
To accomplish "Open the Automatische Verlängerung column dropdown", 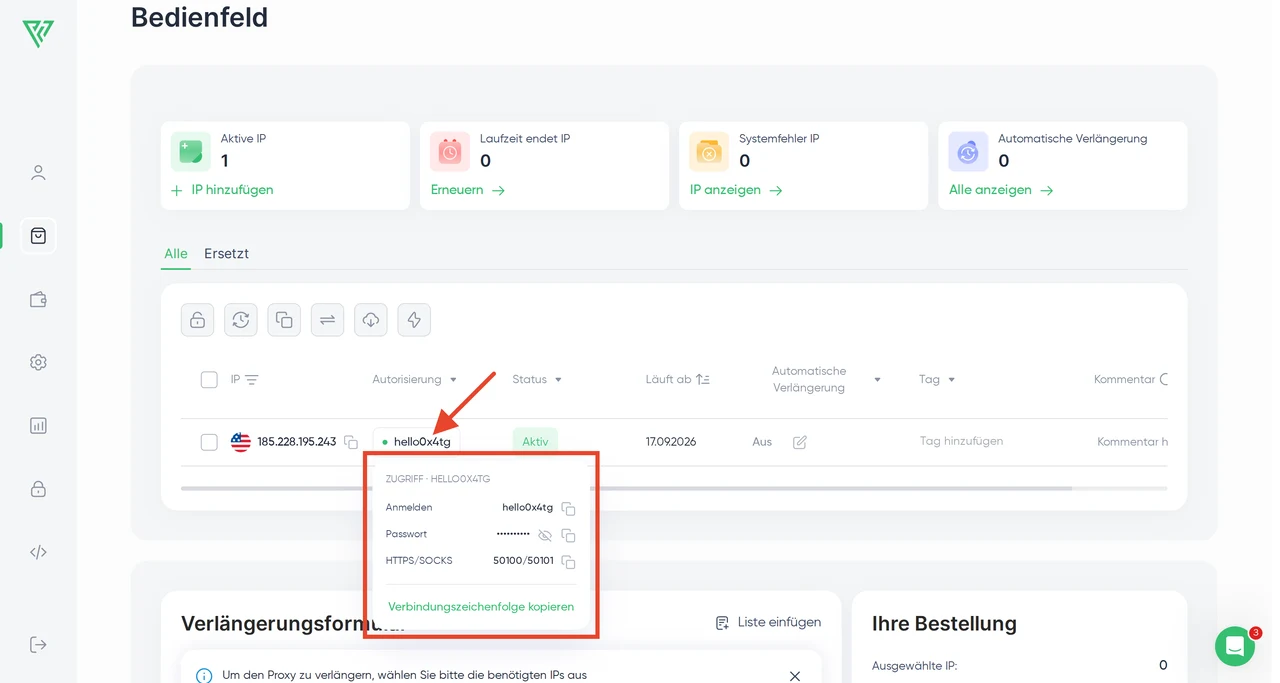I will click(877, 380).
